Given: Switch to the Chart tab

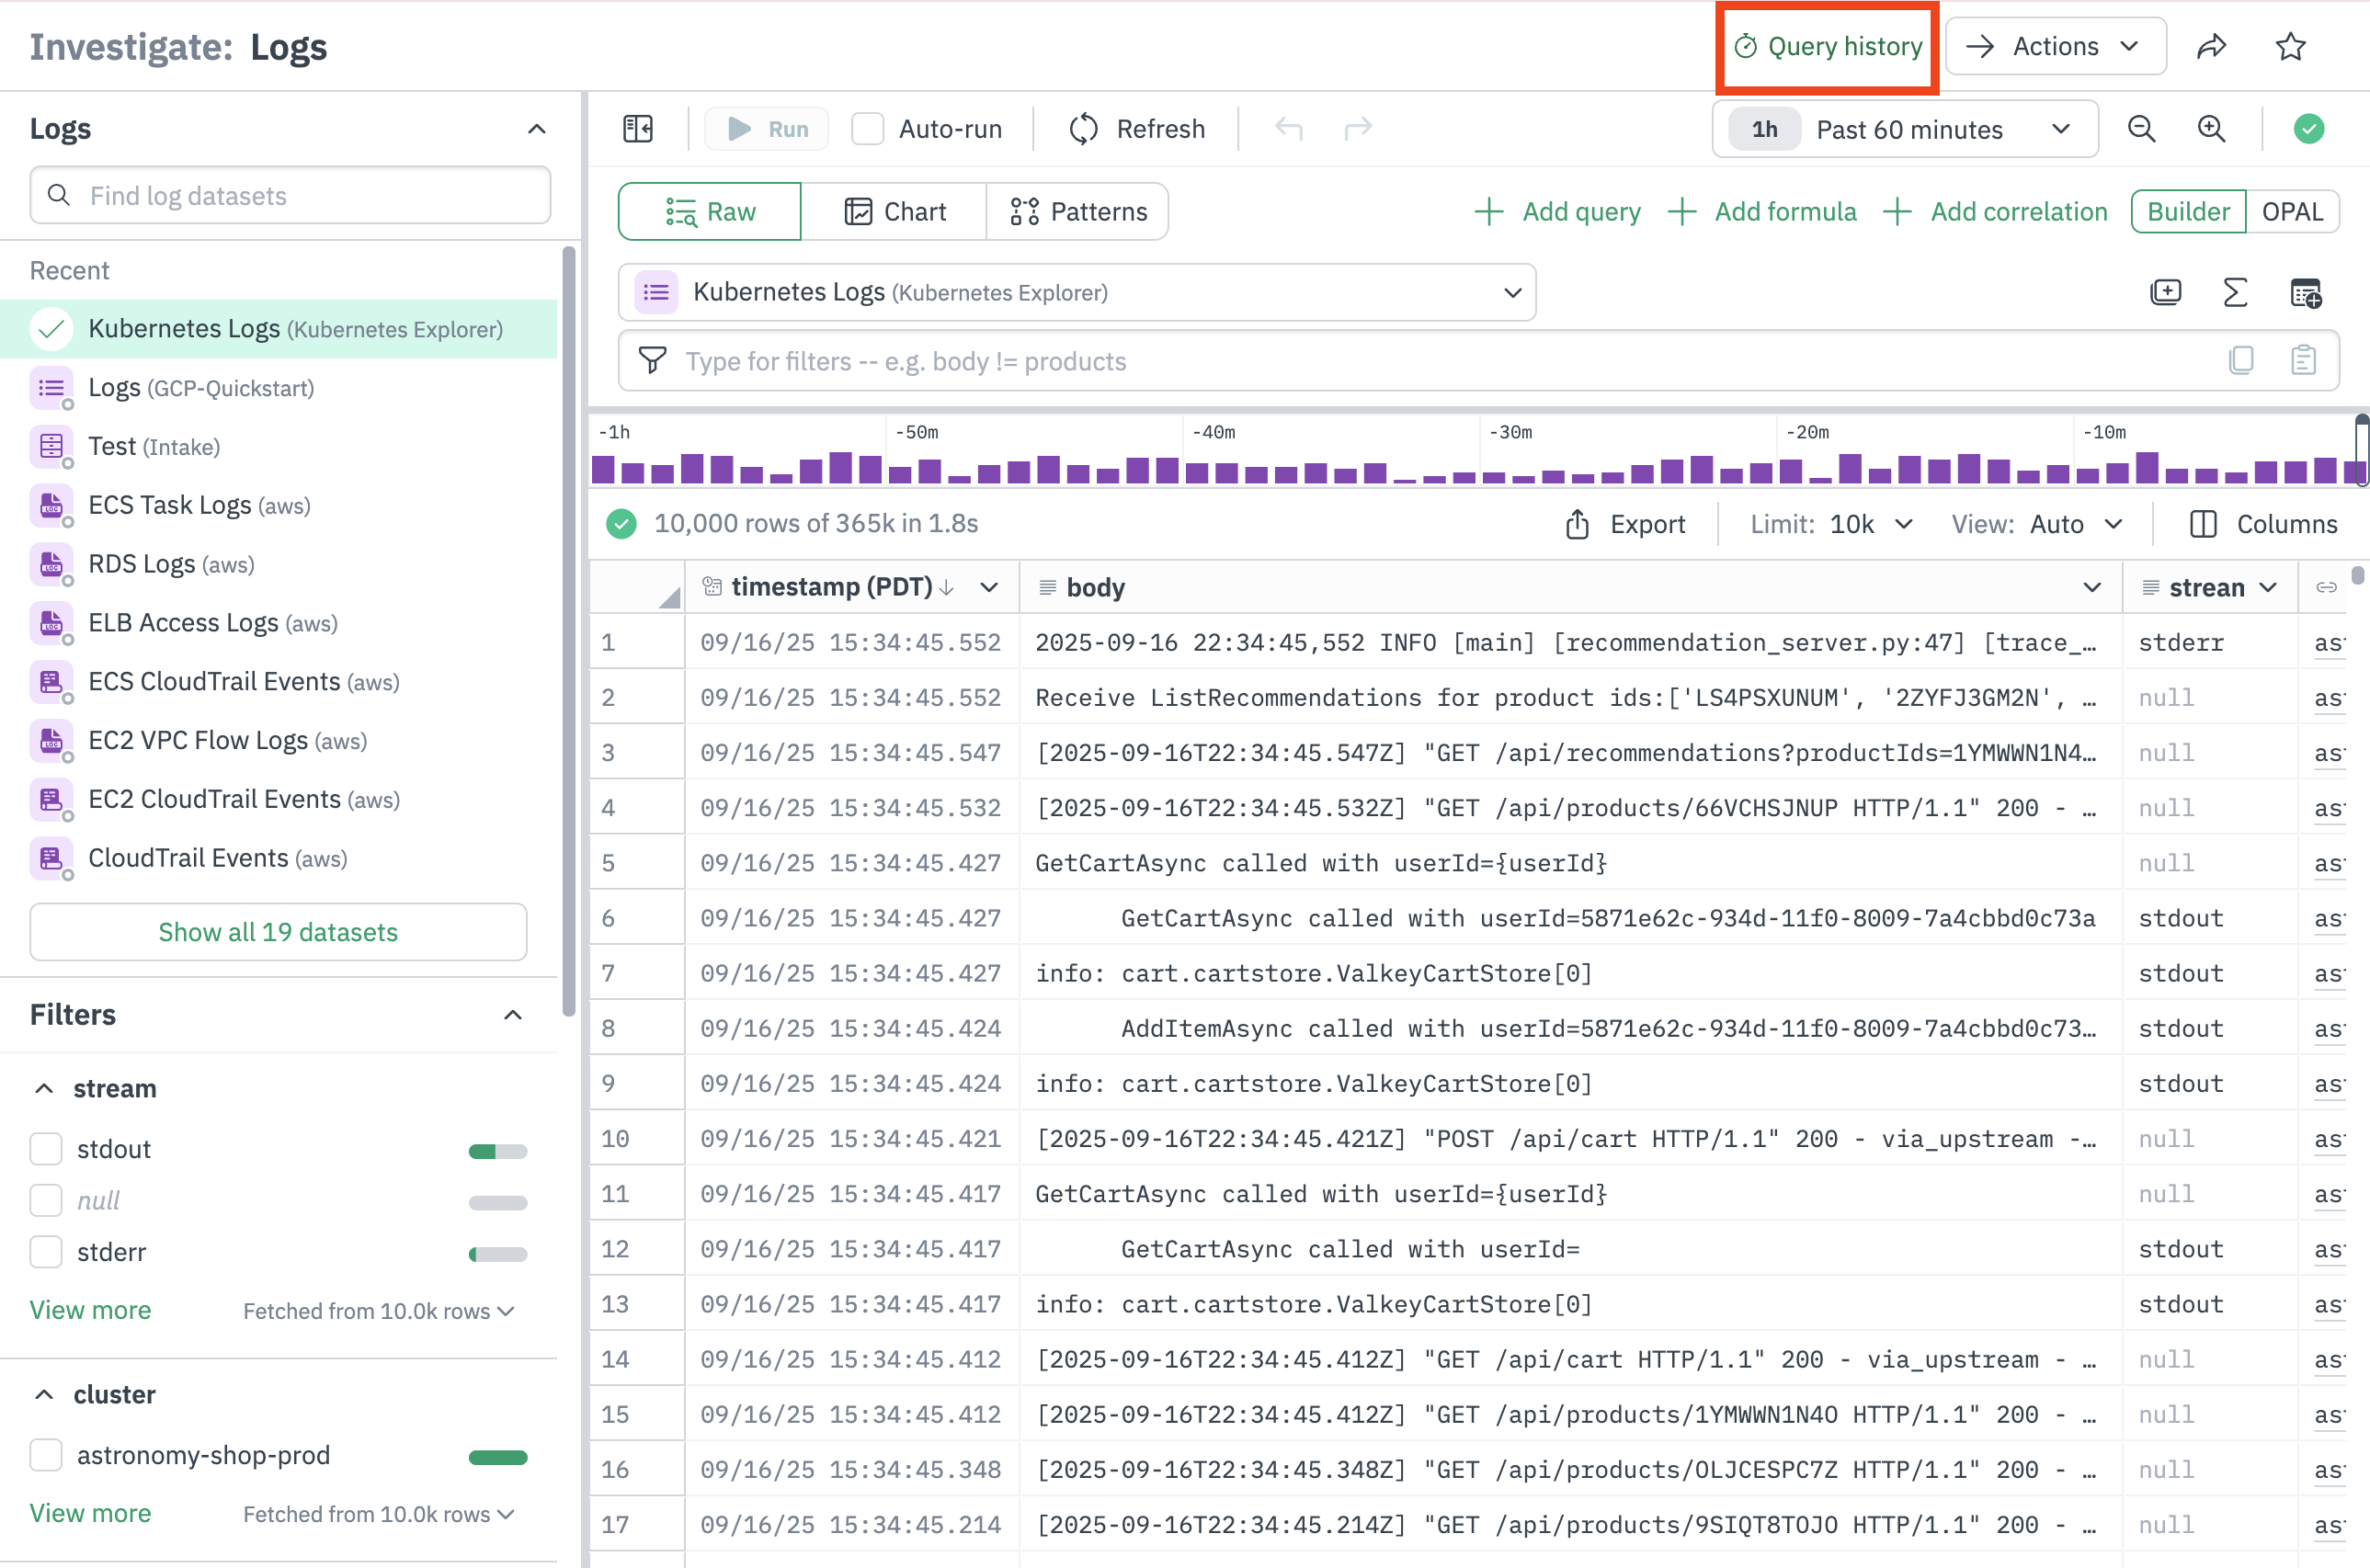Looking at the screenshot, I should point(895,212).
